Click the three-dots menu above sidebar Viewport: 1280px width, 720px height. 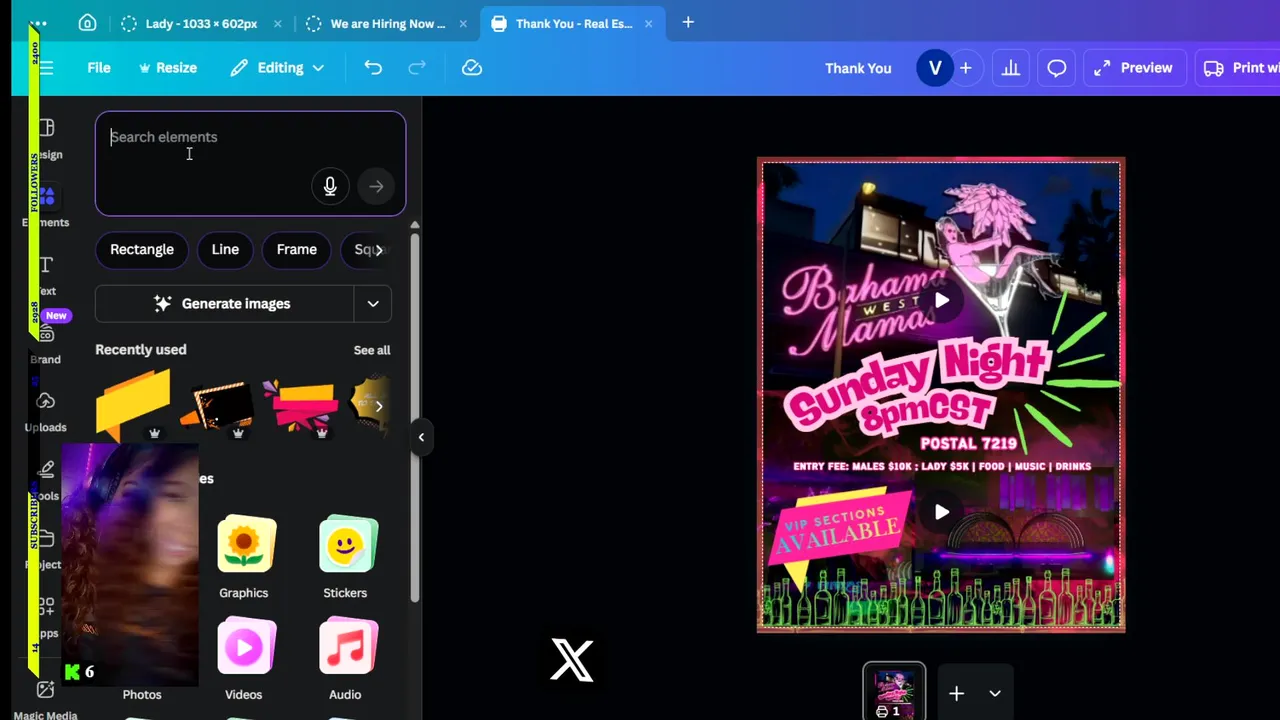[38, 23]
